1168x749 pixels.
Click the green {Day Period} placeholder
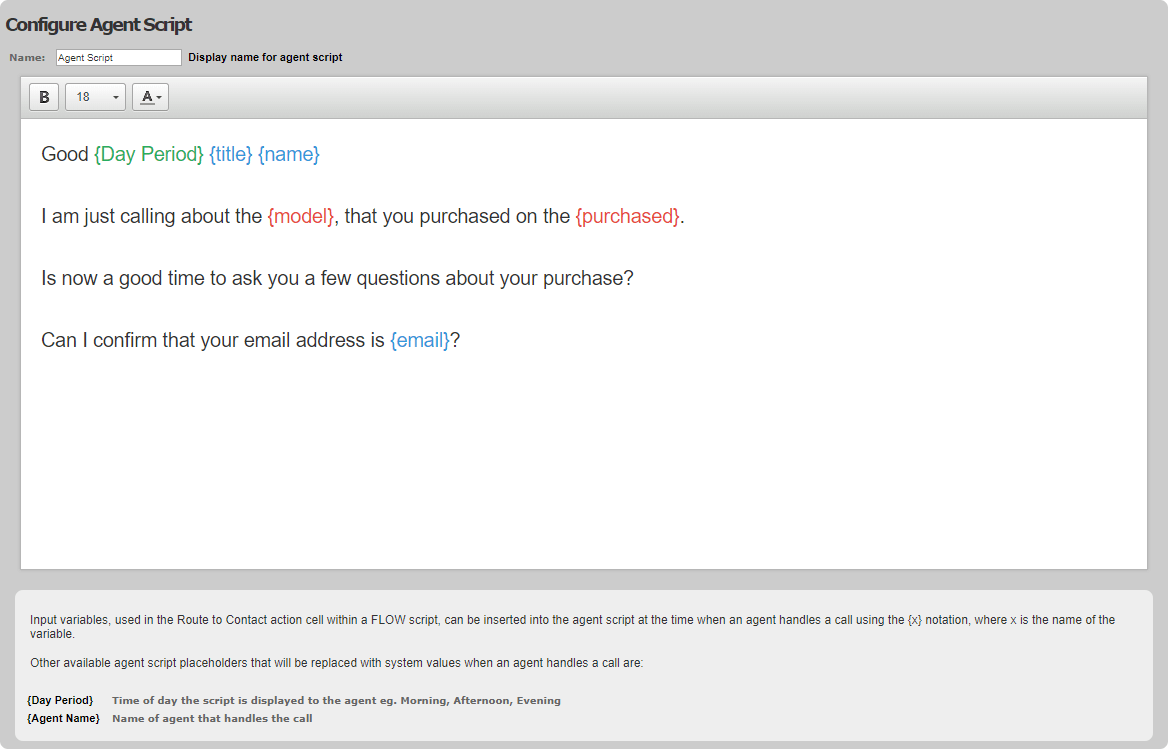pyautogui.click(x=149, y=154)
